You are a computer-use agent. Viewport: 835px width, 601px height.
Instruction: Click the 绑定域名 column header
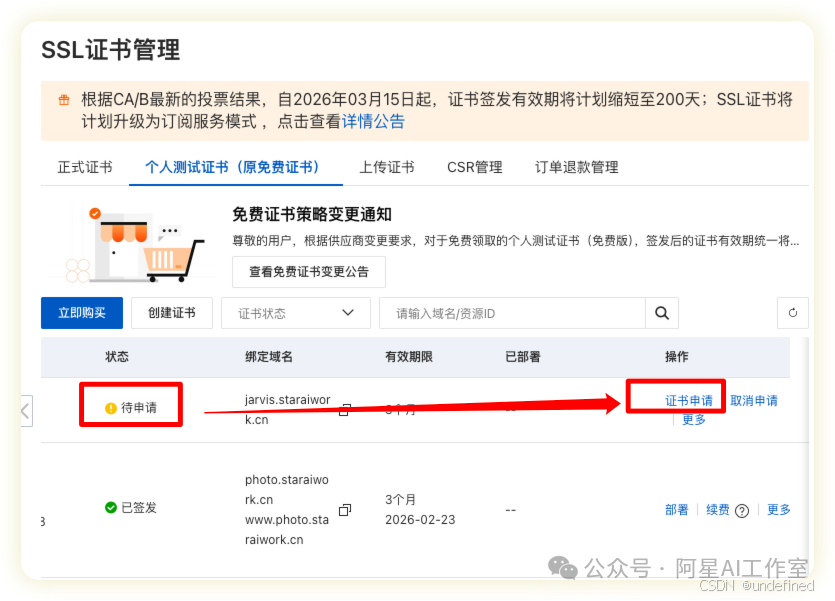[x=269, y=357]
